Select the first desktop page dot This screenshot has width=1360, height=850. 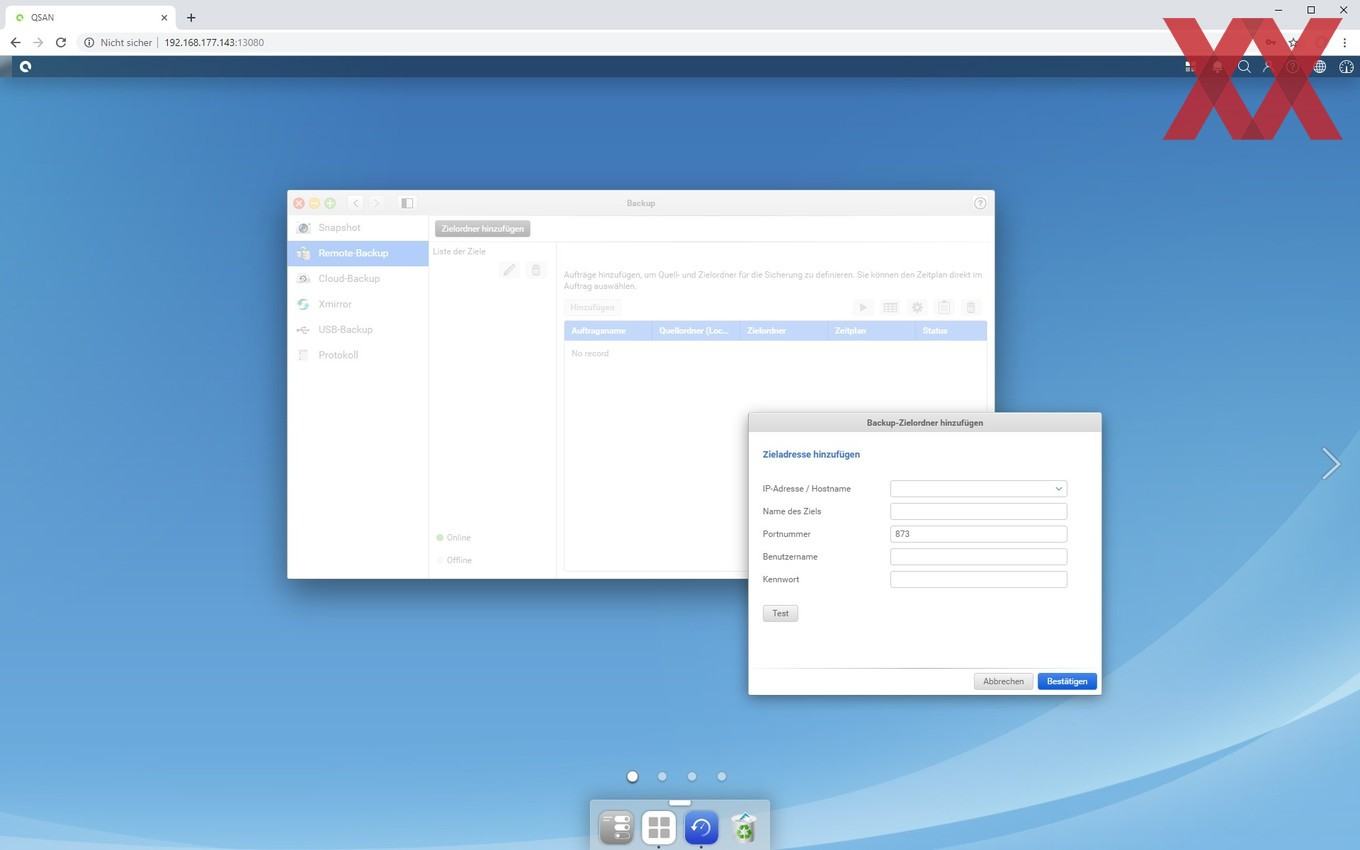tap(632, 776)
